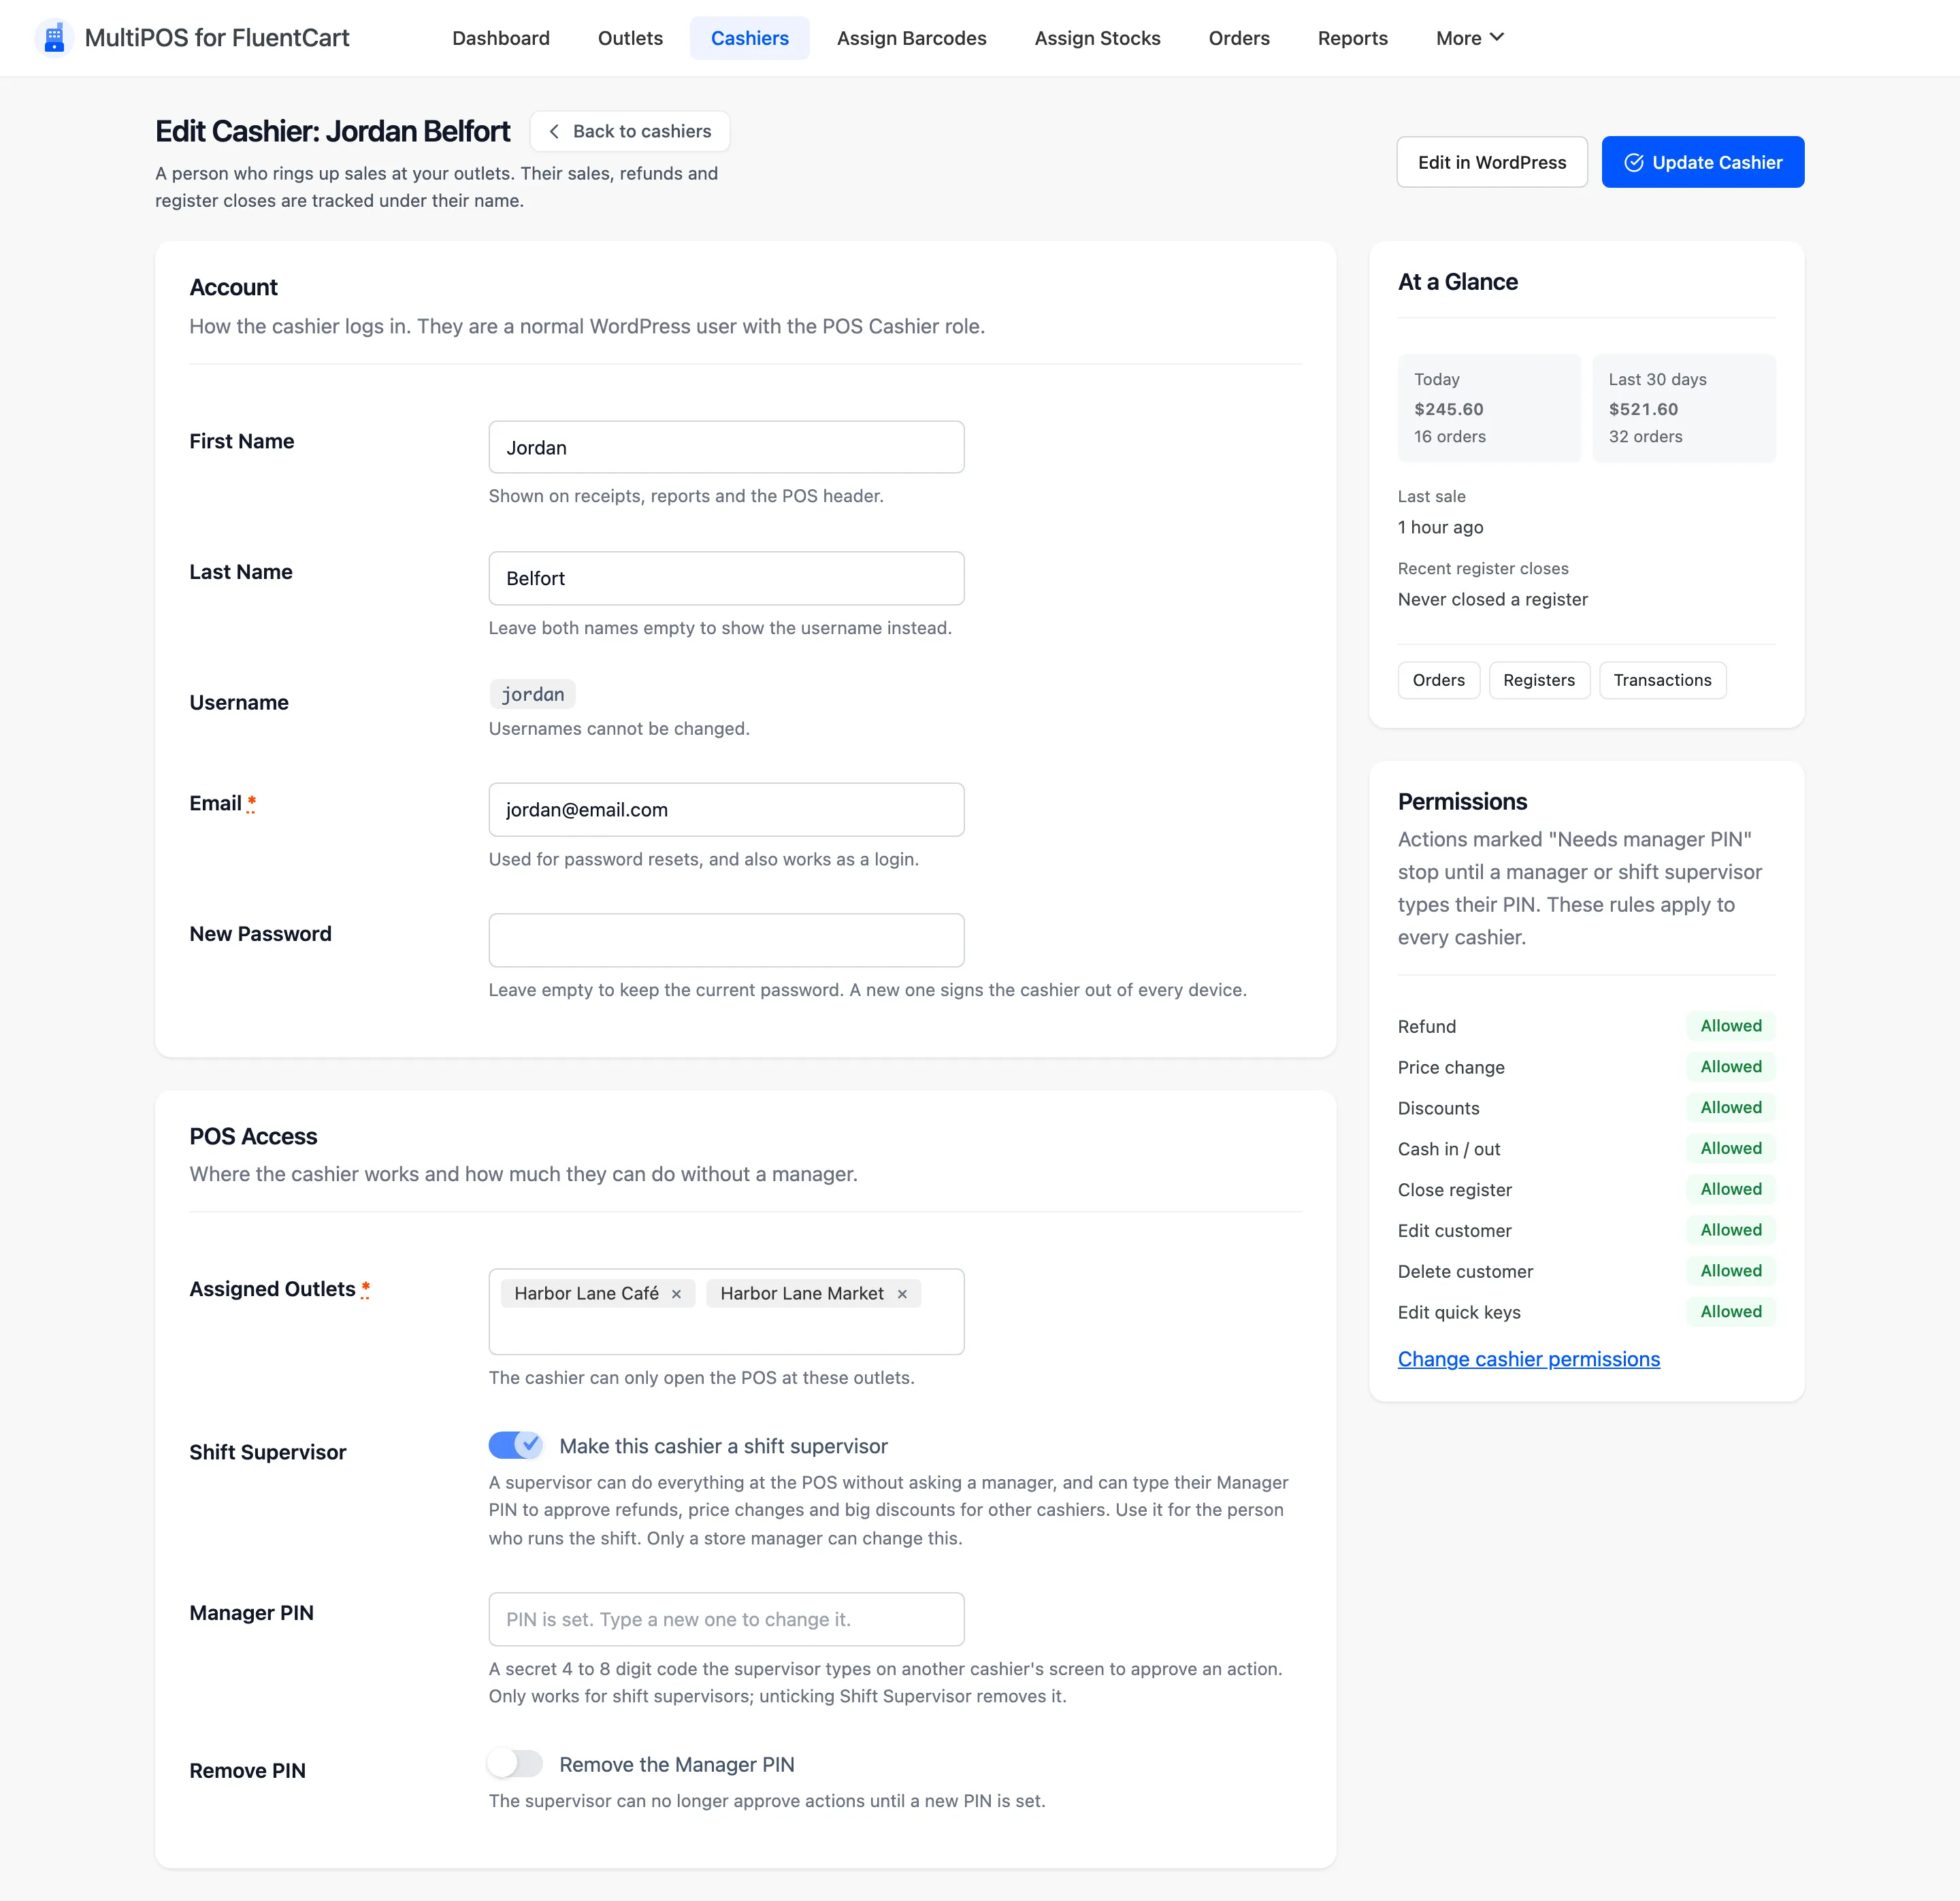Click the Refund Allowed badge
Image resolution: width=1960 pixels, height=1901 pixels.
[x=1731, y=1026]
